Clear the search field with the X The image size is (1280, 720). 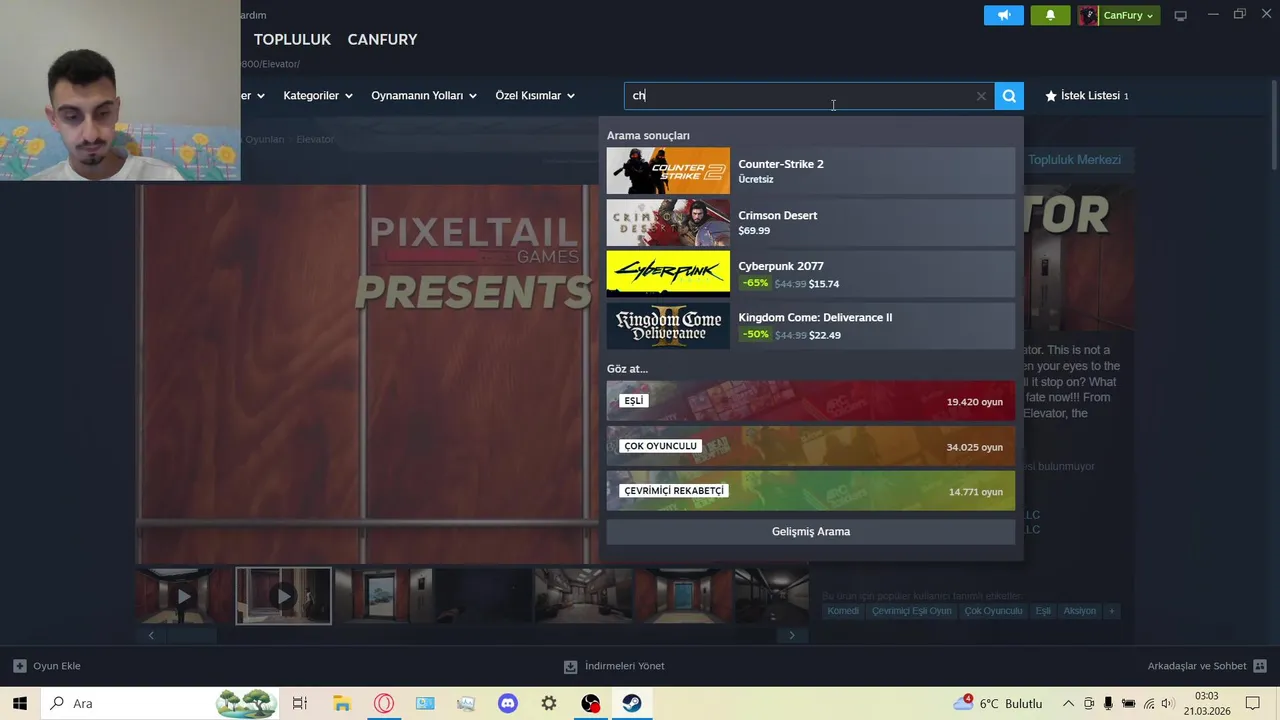point(981,96)
